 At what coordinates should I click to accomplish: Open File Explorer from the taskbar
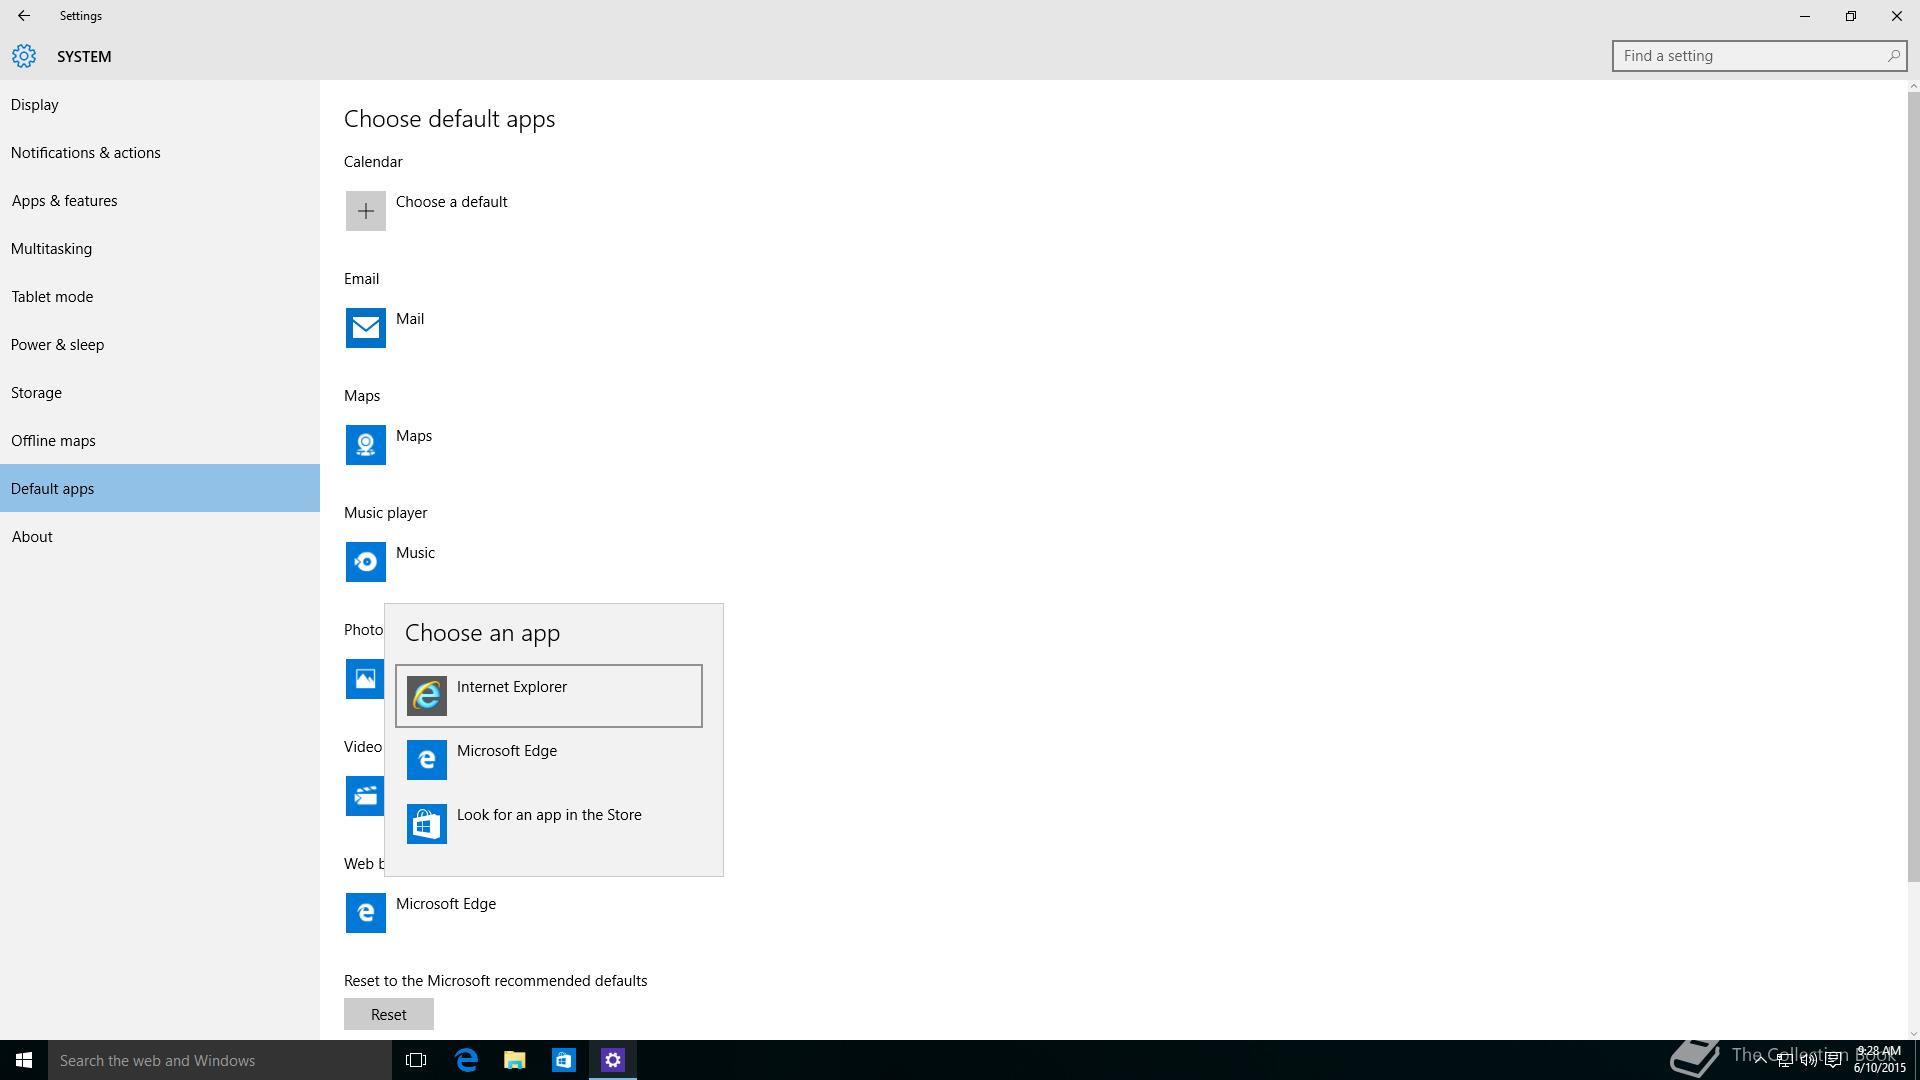tap(515, 1060)
